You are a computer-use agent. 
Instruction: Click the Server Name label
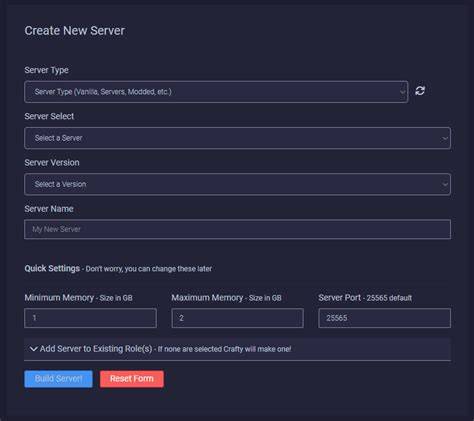49,209
